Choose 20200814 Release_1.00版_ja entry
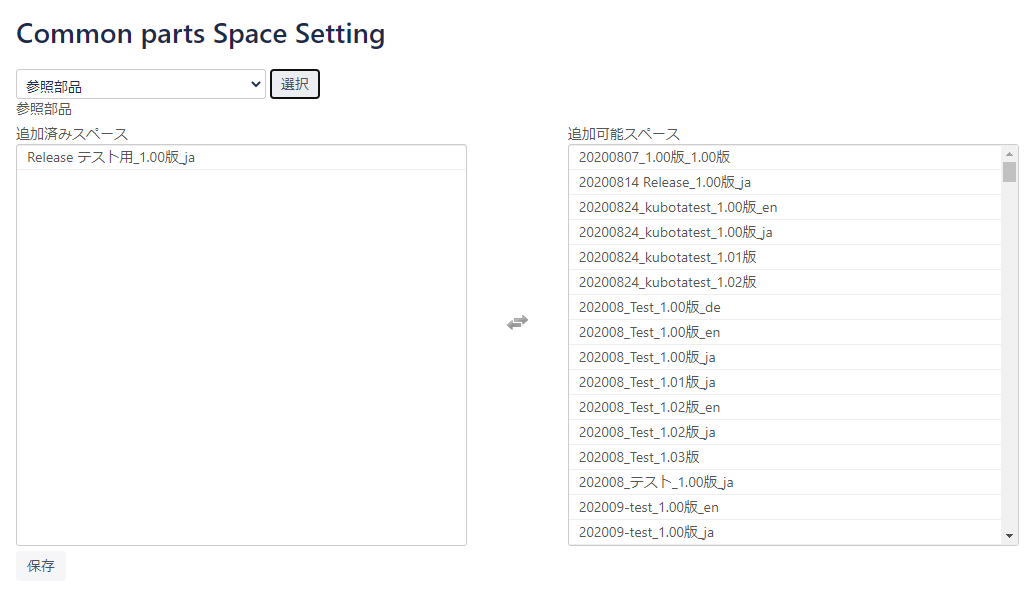This screenshot has height=593, width=1035. [664, 182]
